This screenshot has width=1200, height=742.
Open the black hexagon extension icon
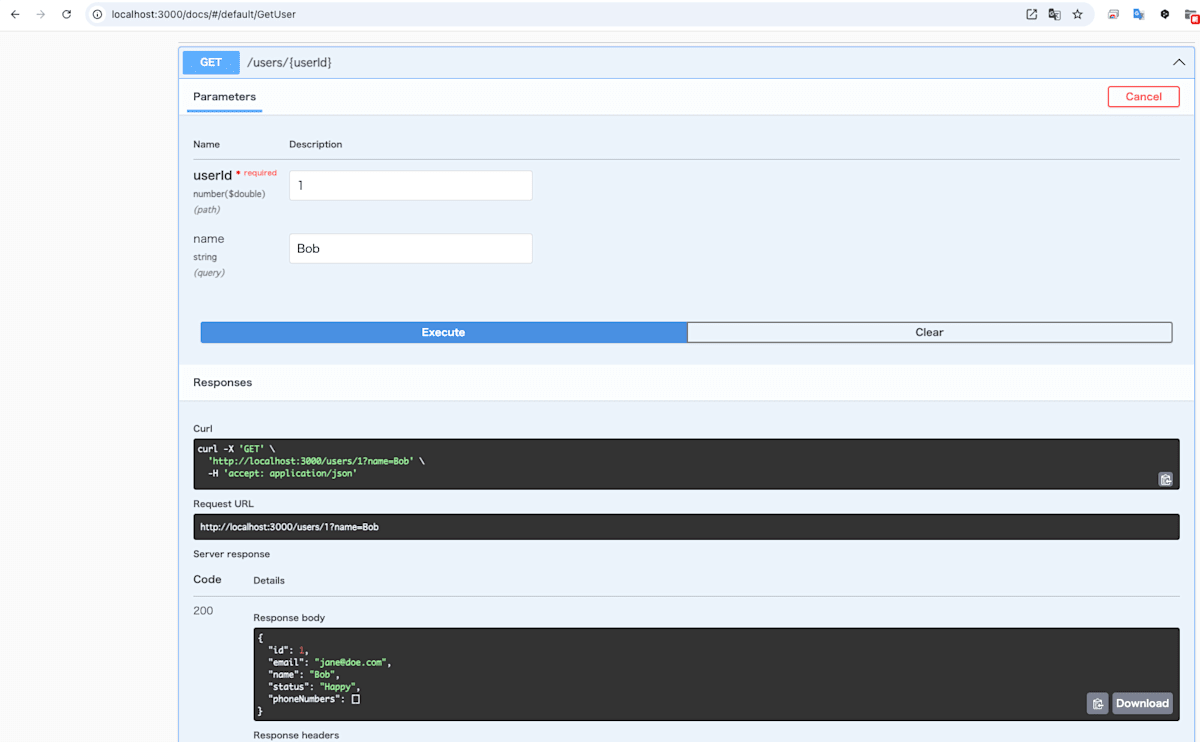pos(1165,15)
